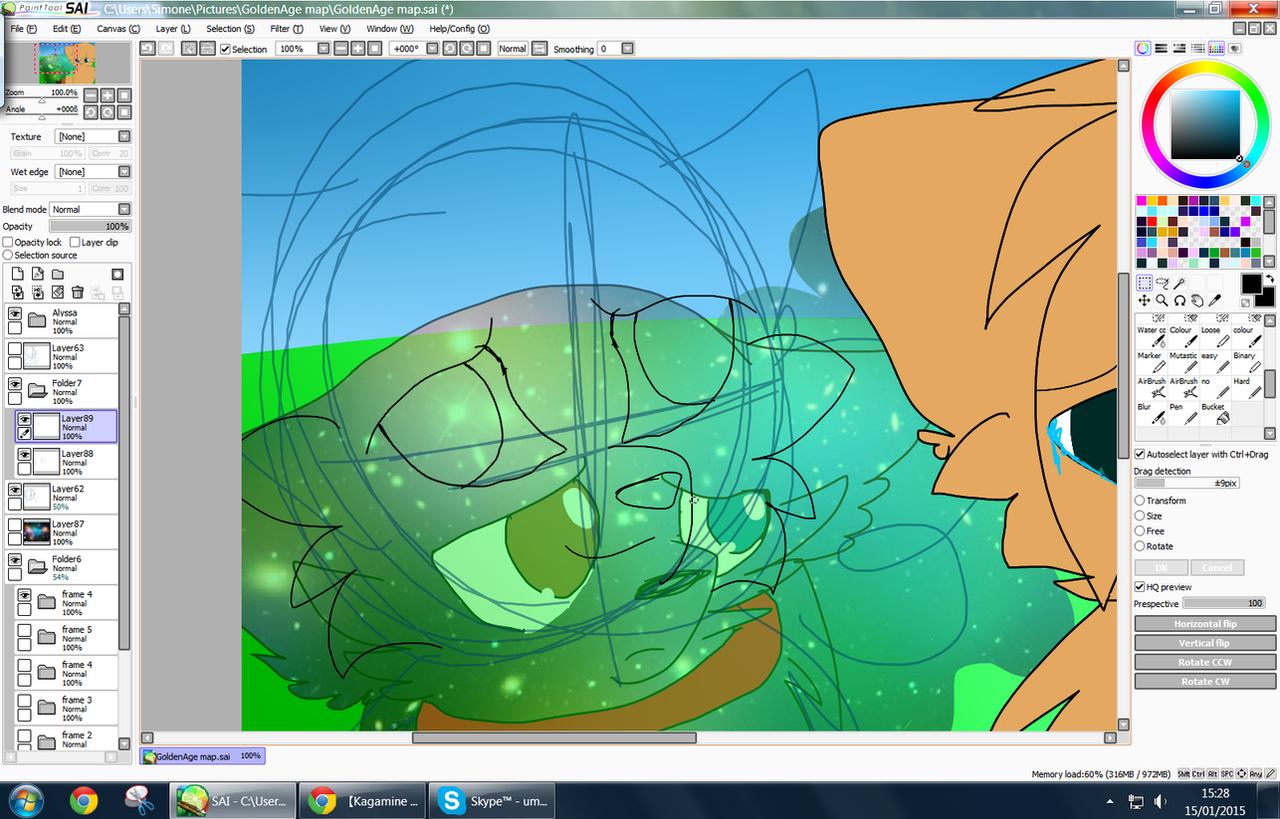The width and height of the screenshot is (1280, 819).
Task: Hide the Alyssa folder with its eye icon
Action: (x=15, y=314)
